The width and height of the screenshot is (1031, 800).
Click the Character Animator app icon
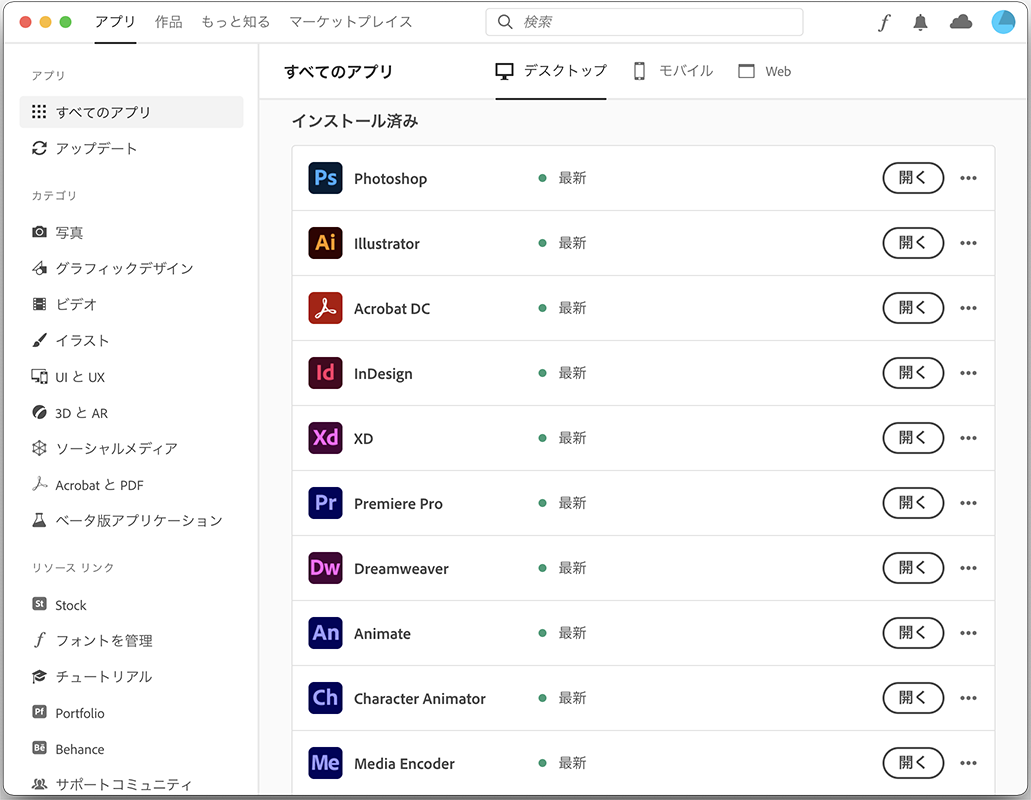pos(325,698)
